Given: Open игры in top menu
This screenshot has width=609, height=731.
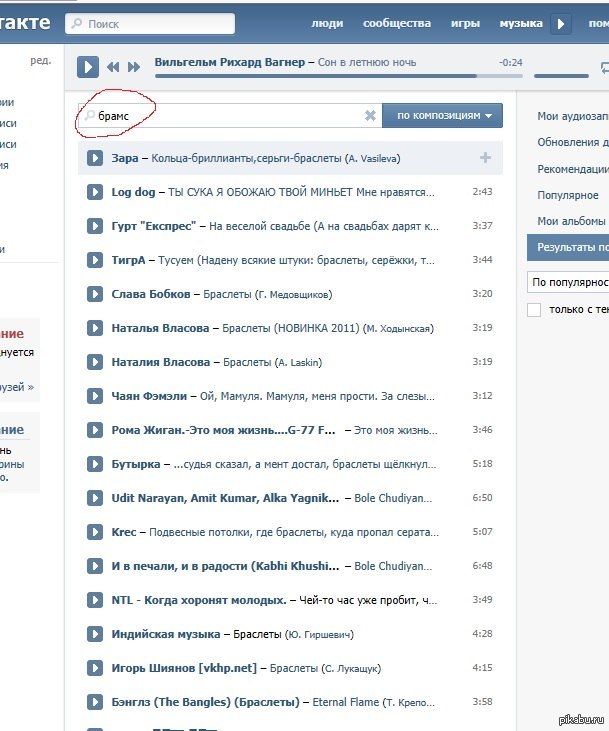Looking at the screenshot, I should [465, 23].
